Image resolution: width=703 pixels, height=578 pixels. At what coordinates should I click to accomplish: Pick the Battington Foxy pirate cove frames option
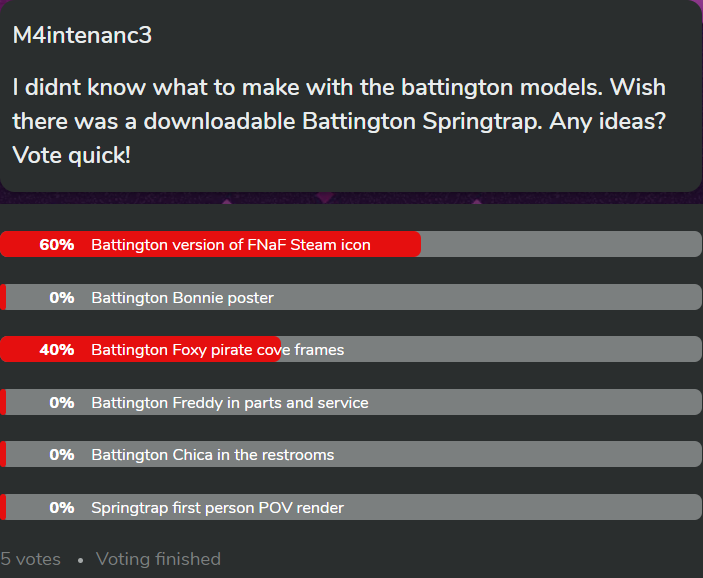(x=217, y=350)
